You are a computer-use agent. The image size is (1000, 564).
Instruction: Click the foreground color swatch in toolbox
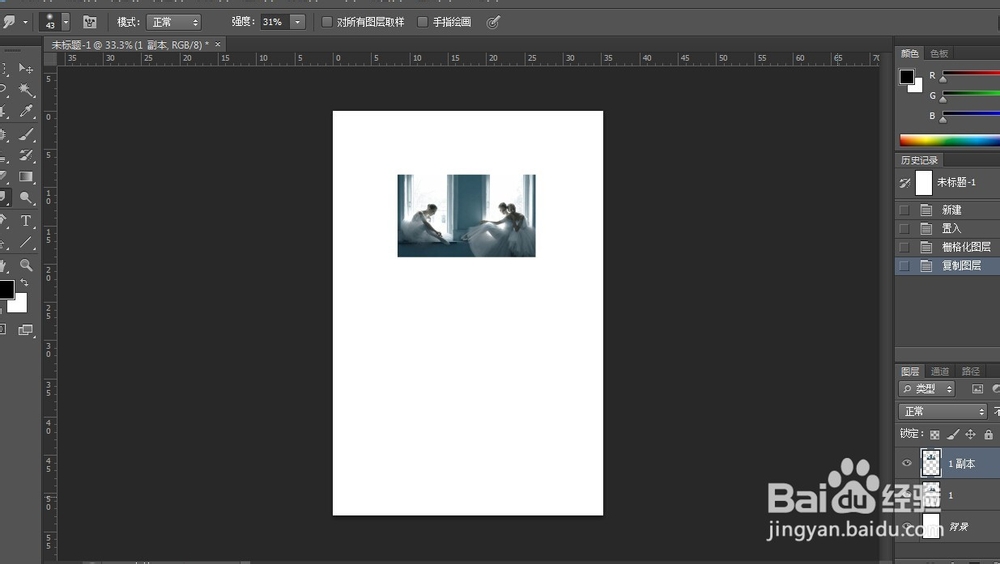point(6,289)
